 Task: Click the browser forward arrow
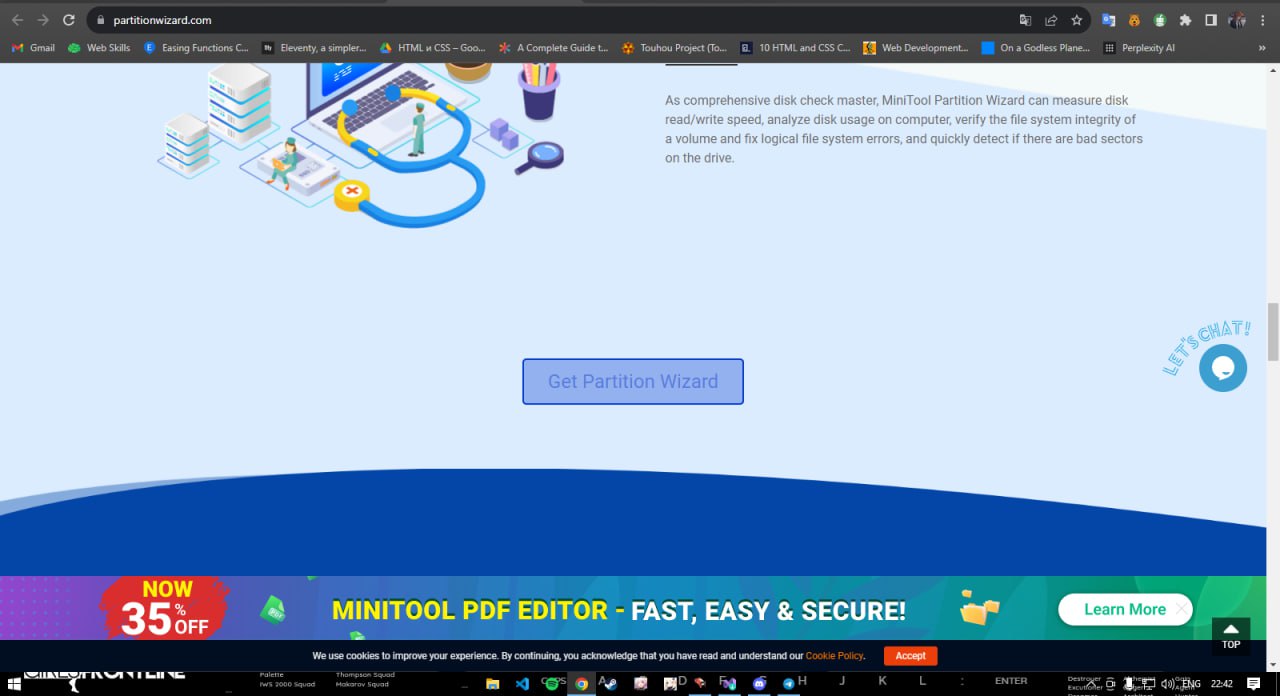click(43, 20)
